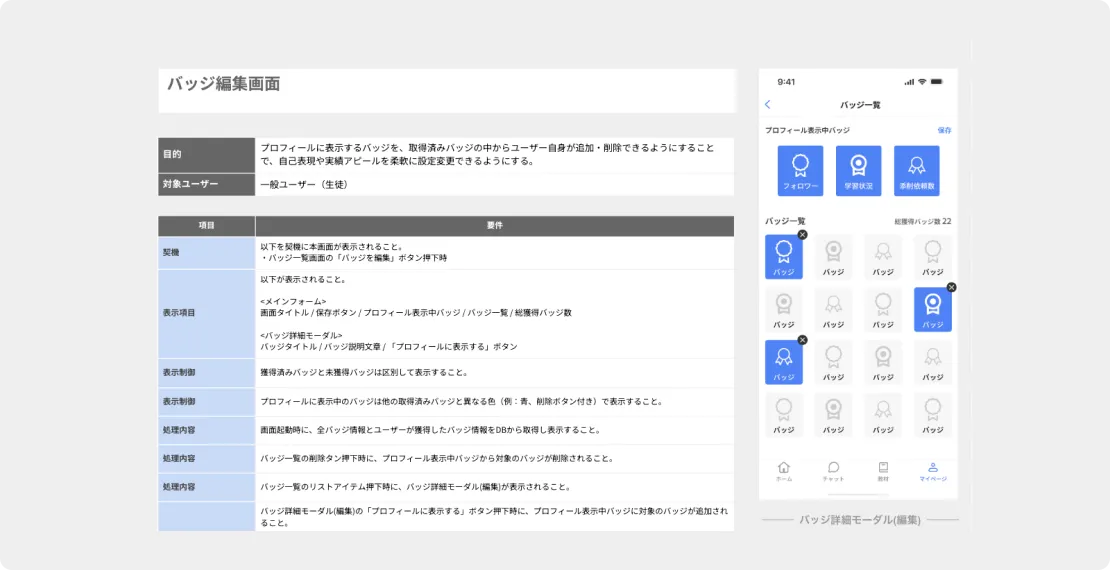
Task: Open fourth badge in third grid row
Action: [933, 362]
